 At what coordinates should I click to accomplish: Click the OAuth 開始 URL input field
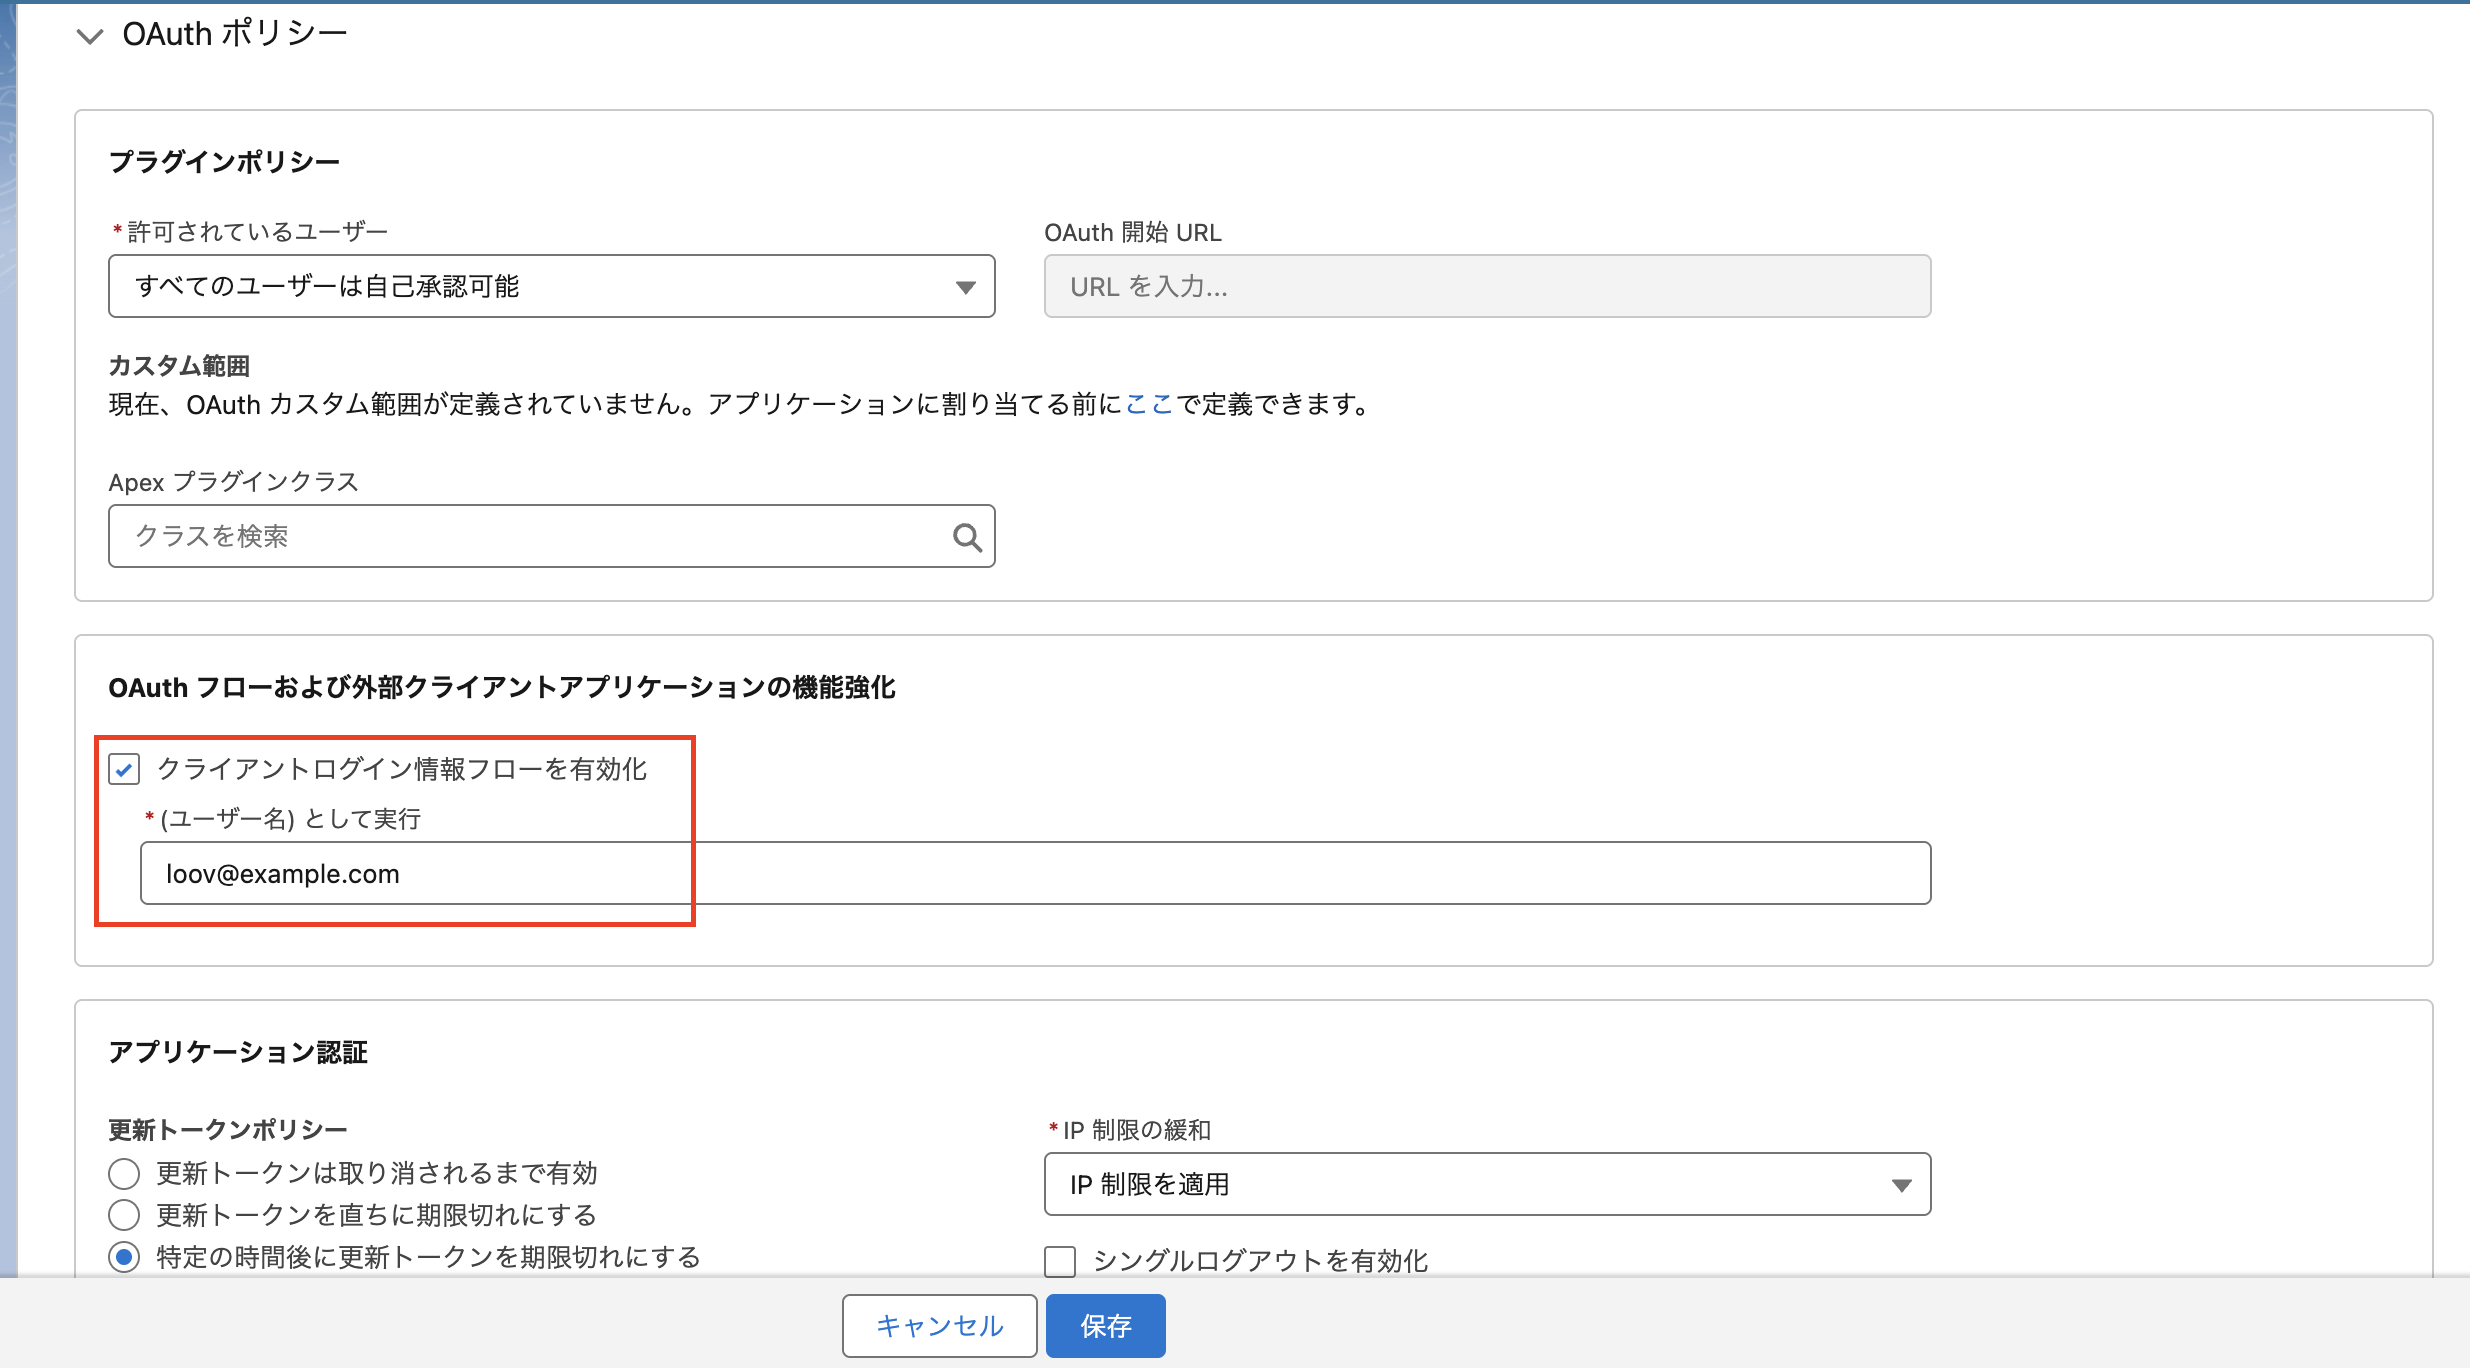(x=1486, y=286)
